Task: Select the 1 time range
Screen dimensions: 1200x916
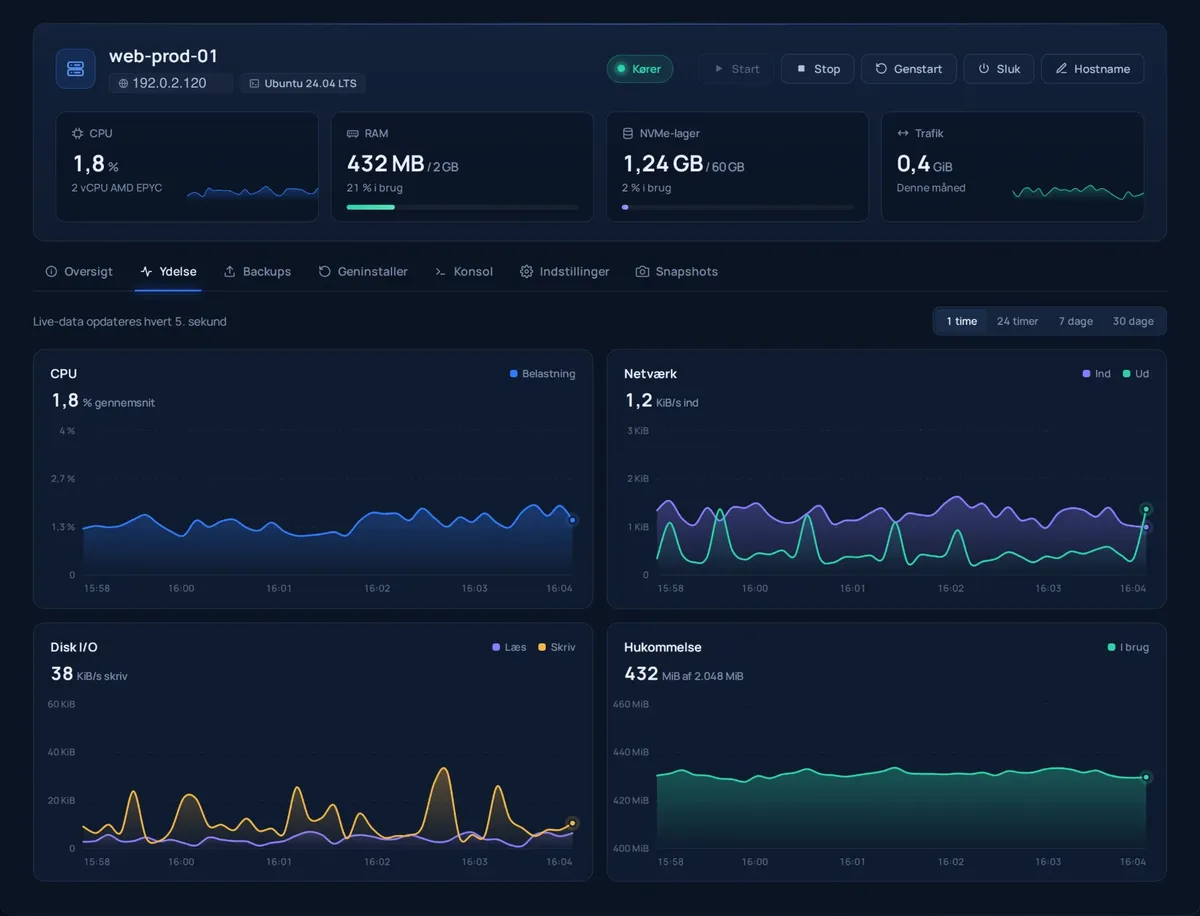Action: 962,321
